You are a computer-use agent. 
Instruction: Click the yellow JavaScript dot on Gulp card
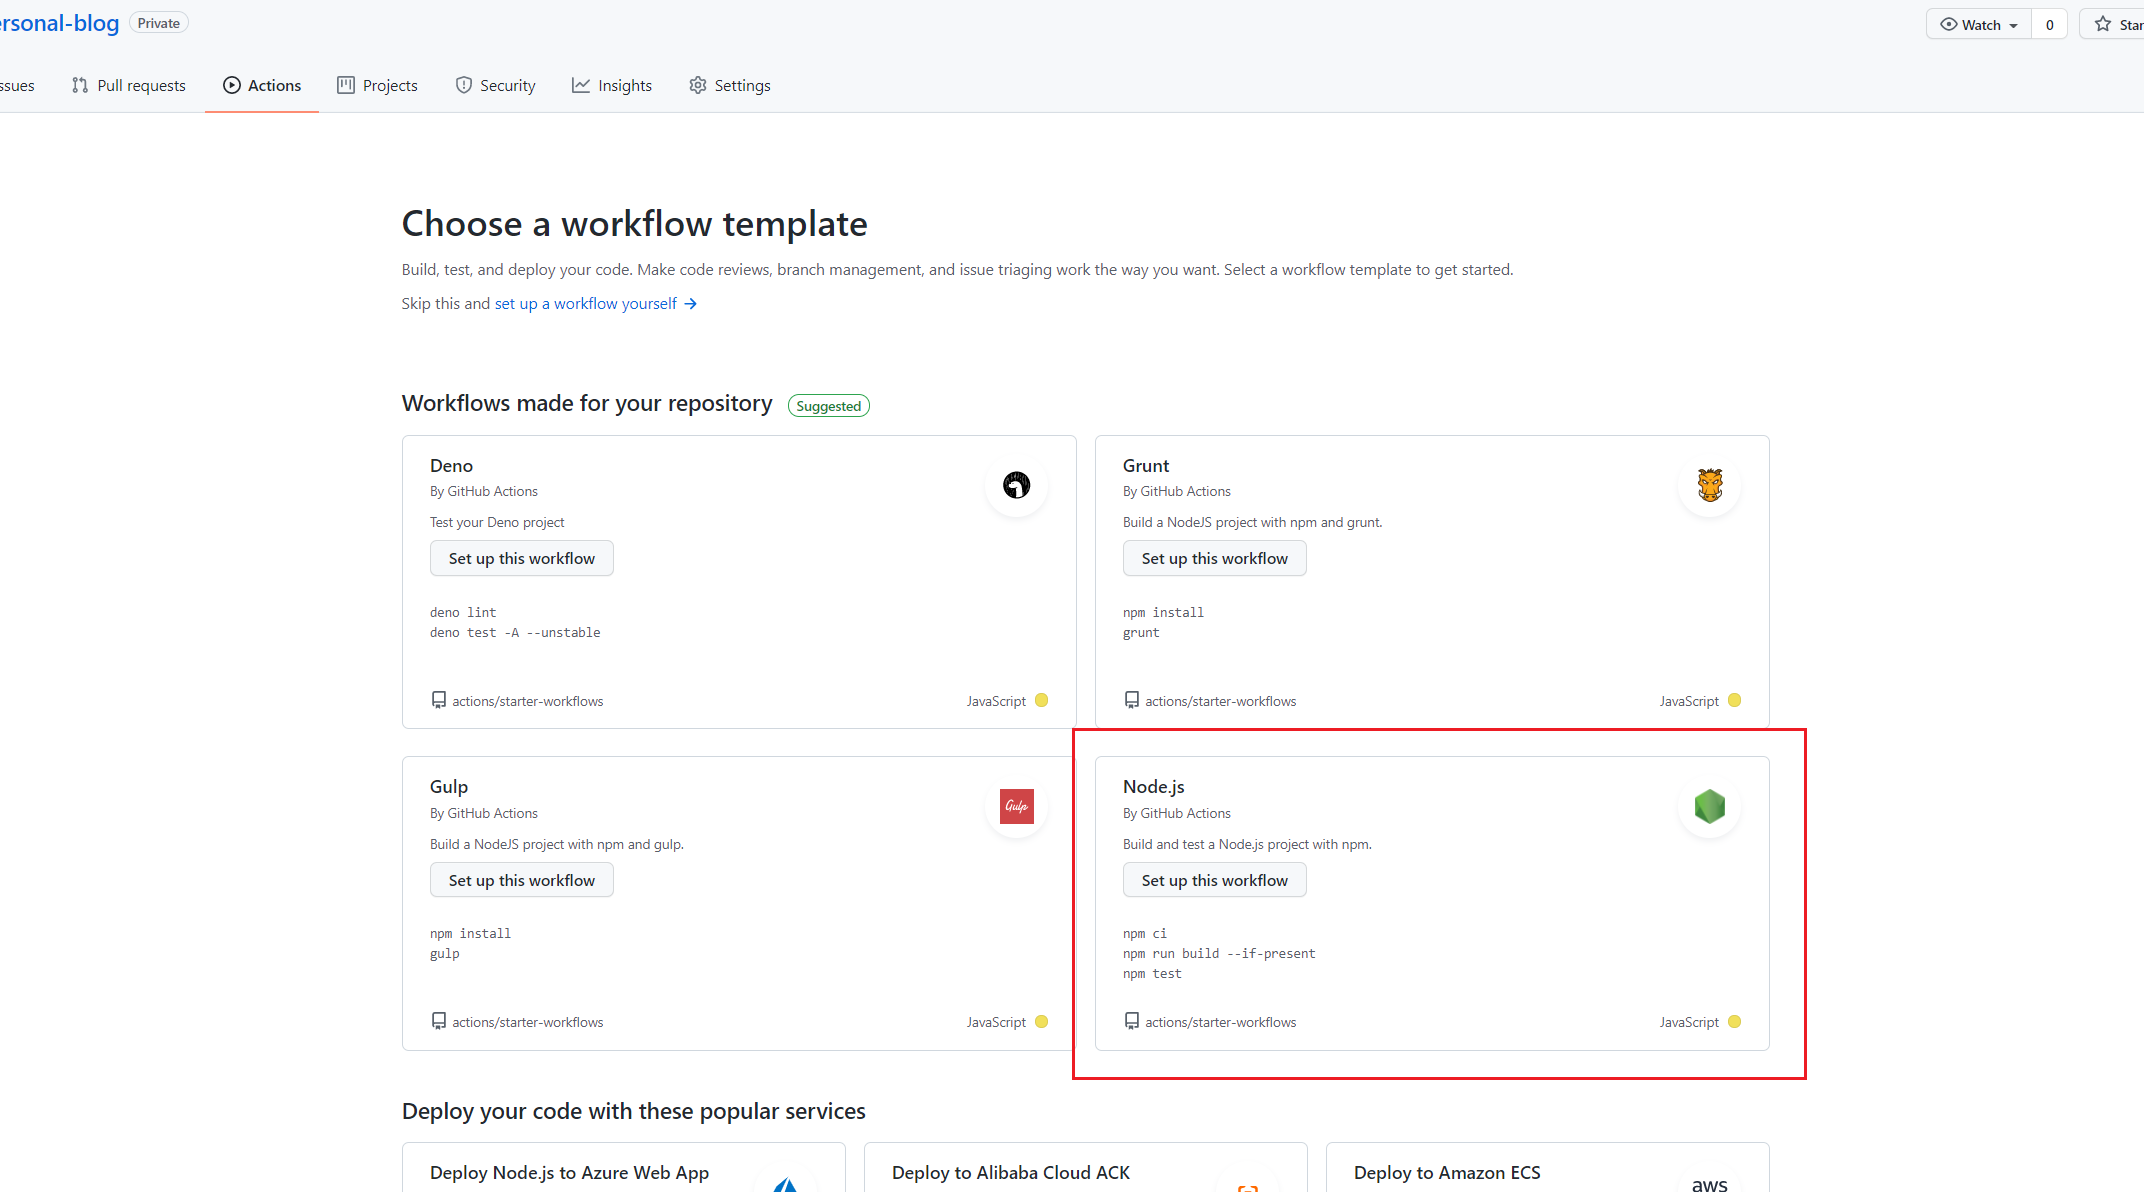point(1041,1021)
